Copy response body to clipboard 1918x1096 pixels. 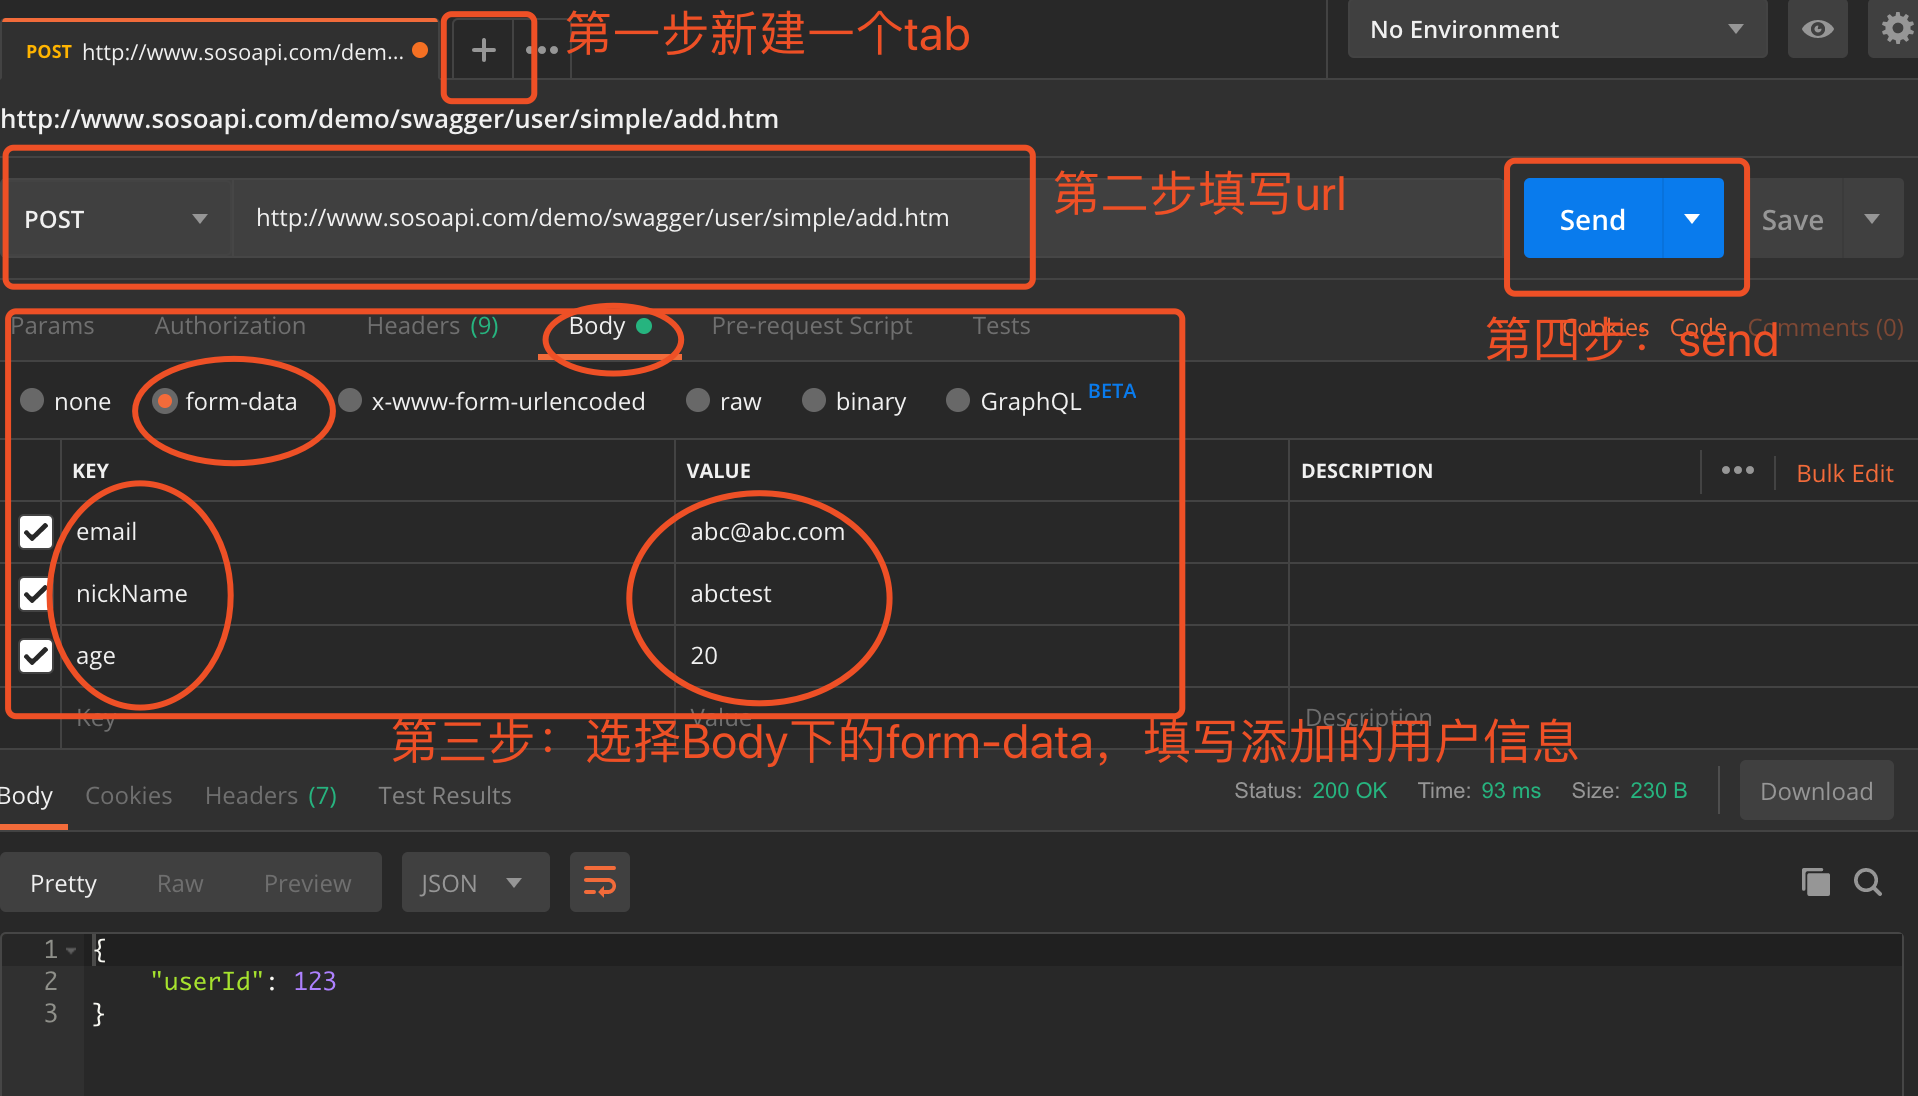coord(1815,882)
